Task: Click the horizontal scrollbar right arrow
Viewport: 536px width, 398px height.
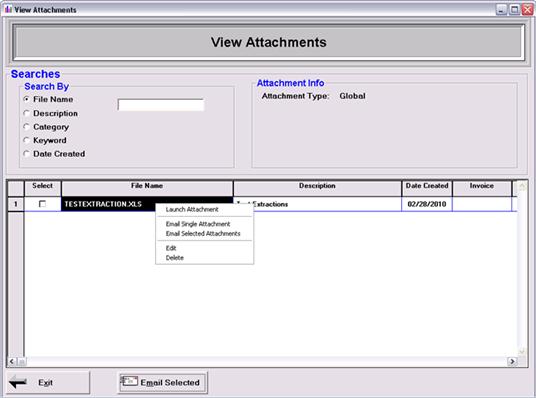Action: [x=512, y=361]
